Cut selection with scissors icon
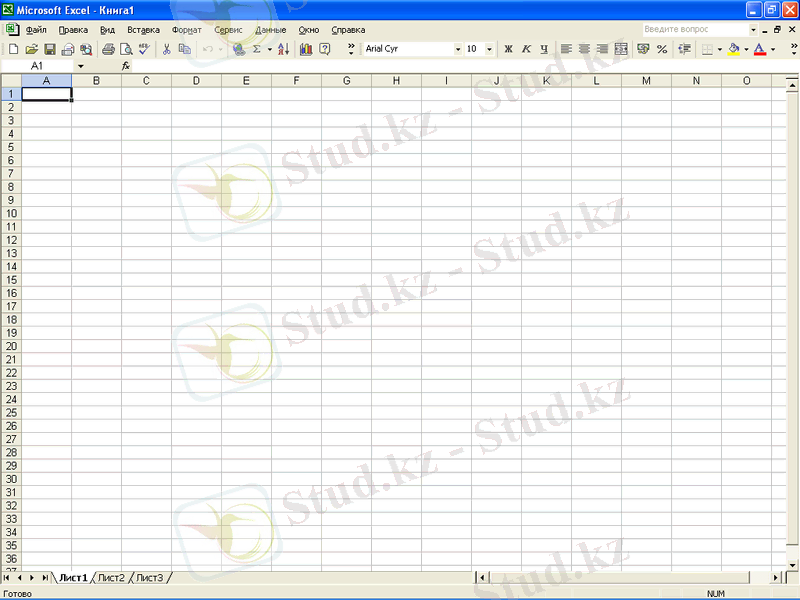 (x=166, y=49)
